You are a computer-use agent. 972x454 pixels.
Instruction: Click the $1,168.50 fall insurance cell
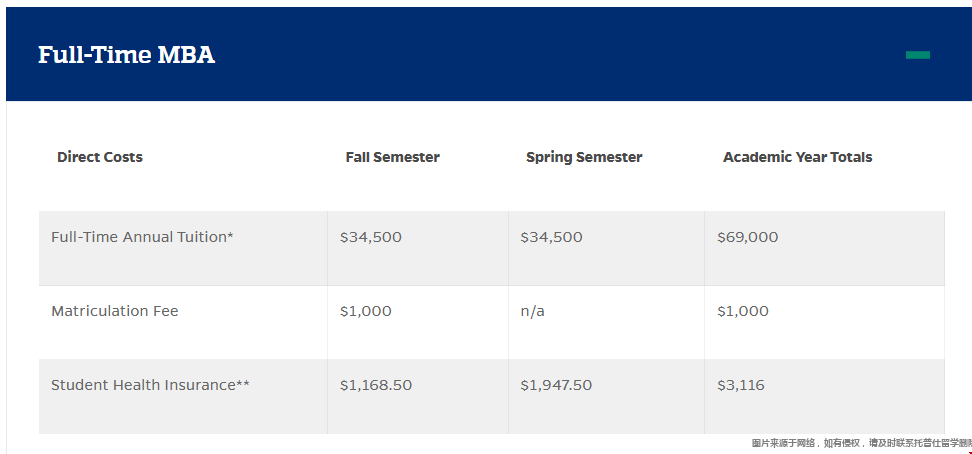coord(376,385)
